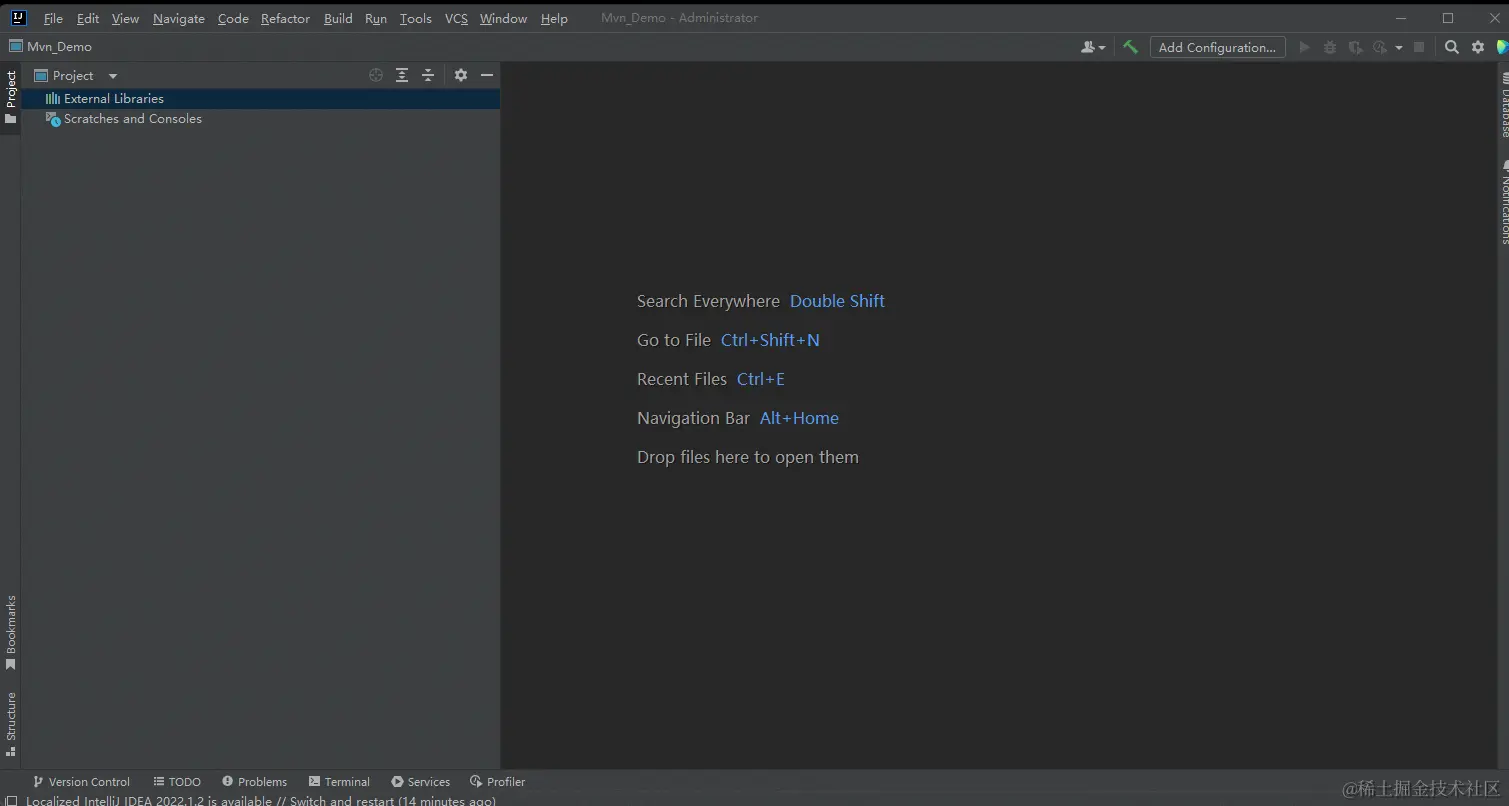
Task: Open the Run menu
Action: coord(376,18)
